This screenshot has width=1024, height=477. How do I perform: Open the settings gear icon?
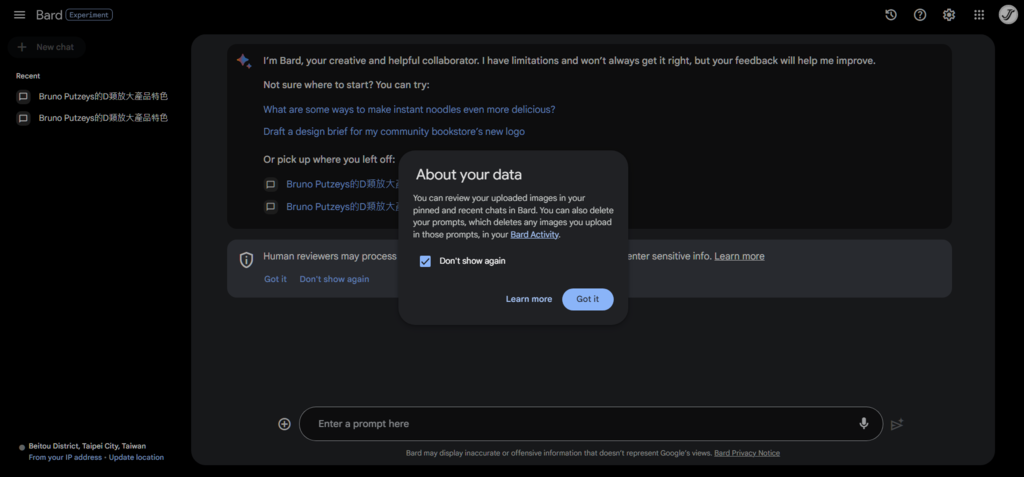(x=949, y=15)
